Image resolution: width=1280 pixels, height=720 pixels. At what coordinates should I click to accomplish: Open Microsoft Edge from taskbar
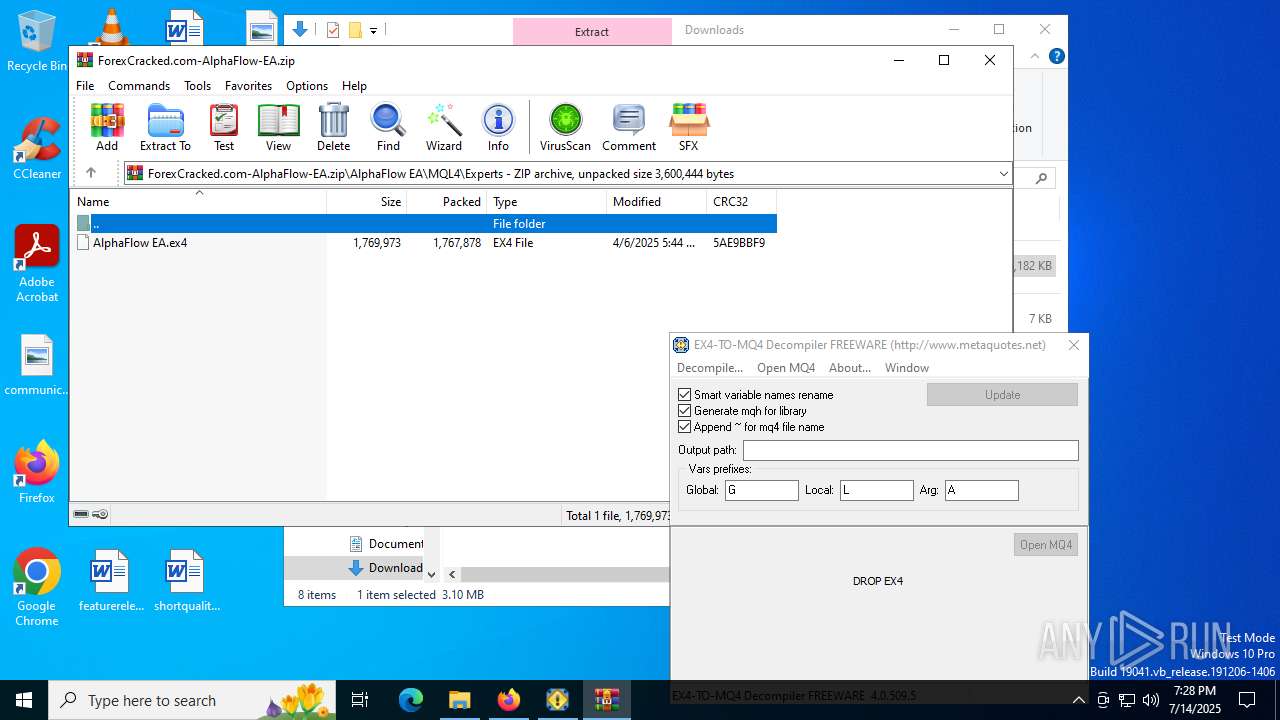tap(411, 700)
